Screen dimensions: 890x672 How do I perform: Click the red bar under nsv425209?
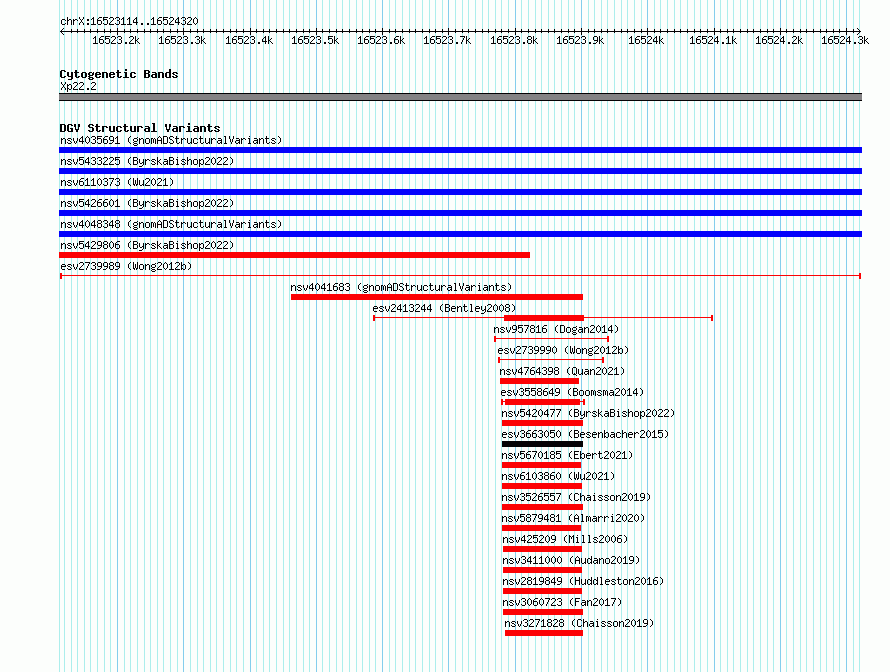click(x=543, y=549)
